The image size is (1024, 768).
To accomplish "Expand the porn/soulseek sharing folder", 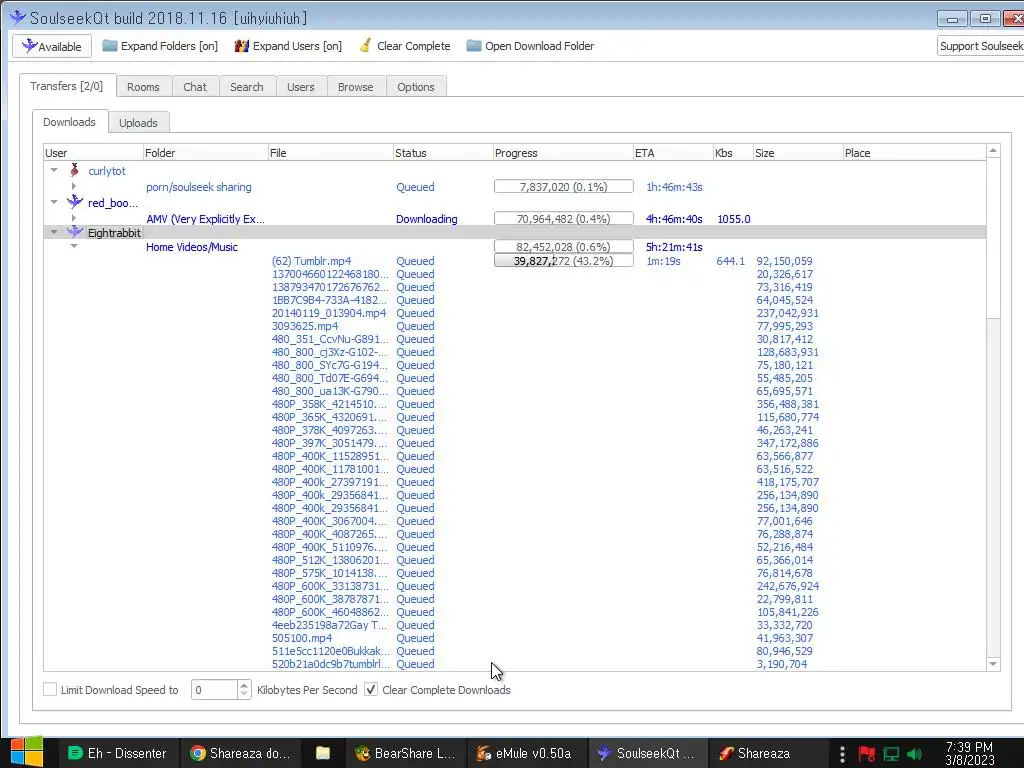I will point(74,187).
